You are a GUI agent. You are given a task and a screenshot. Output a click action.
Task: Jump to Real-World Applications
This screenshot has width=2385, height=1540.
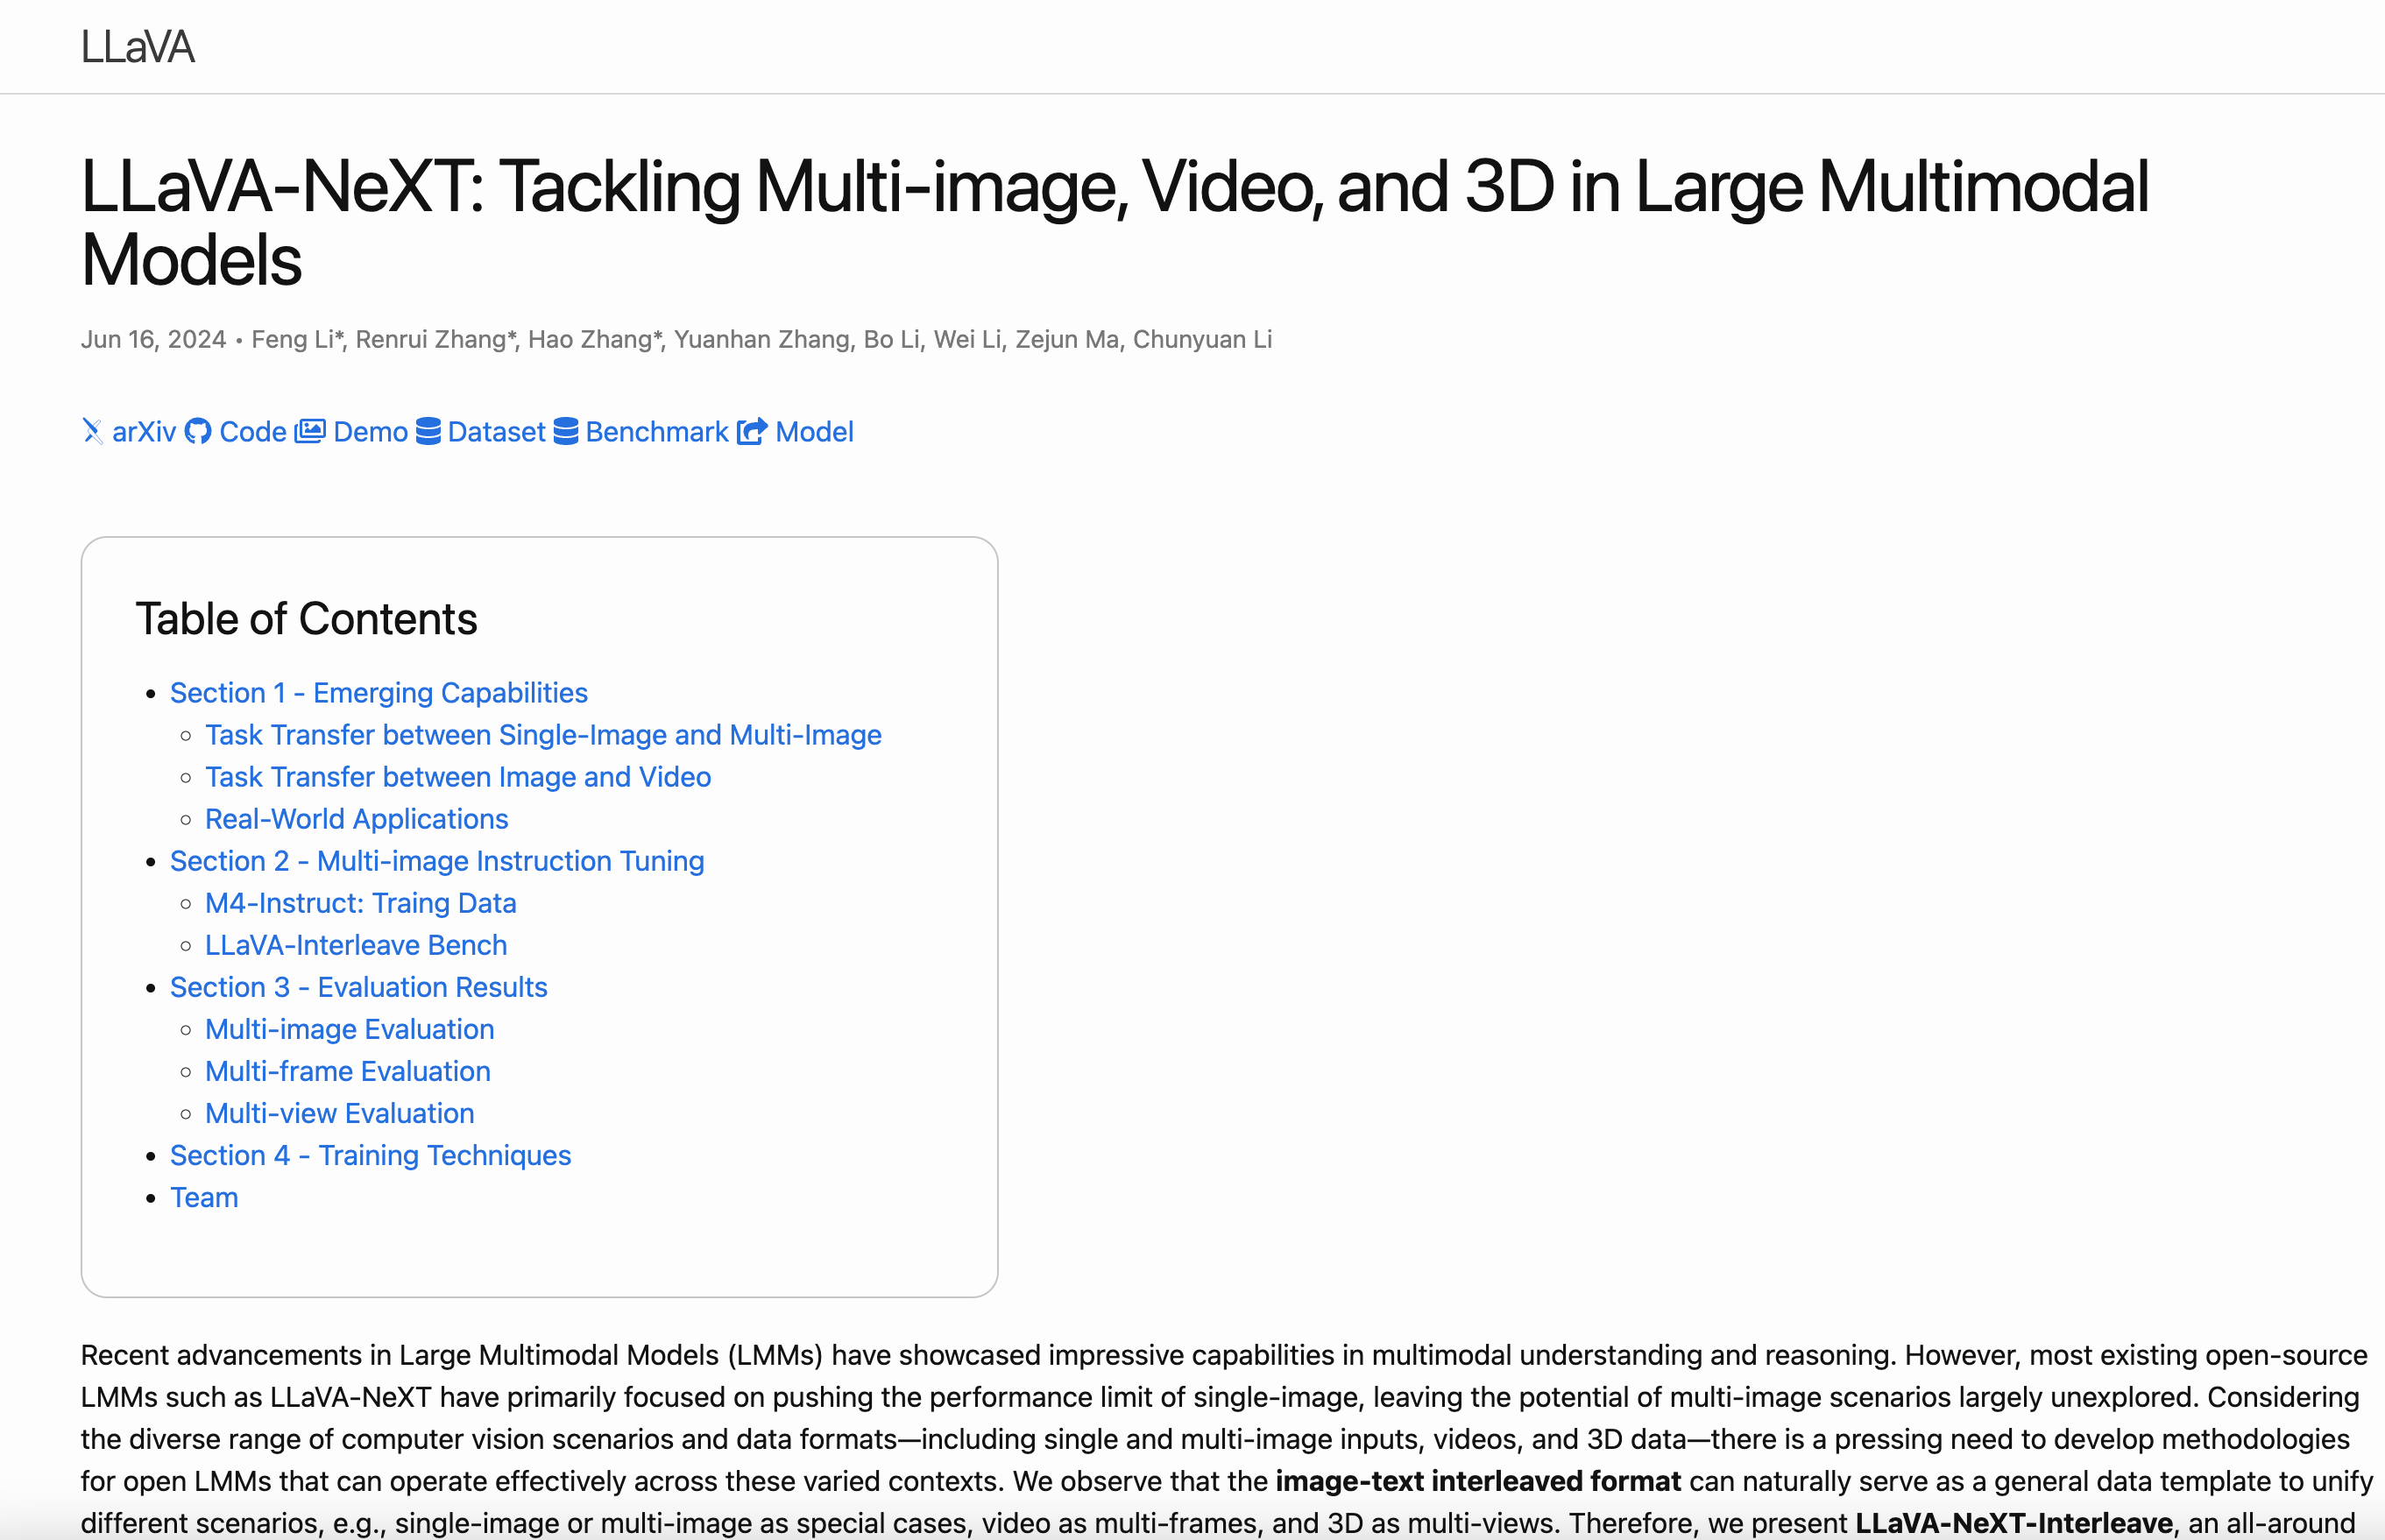click(357, 818)
